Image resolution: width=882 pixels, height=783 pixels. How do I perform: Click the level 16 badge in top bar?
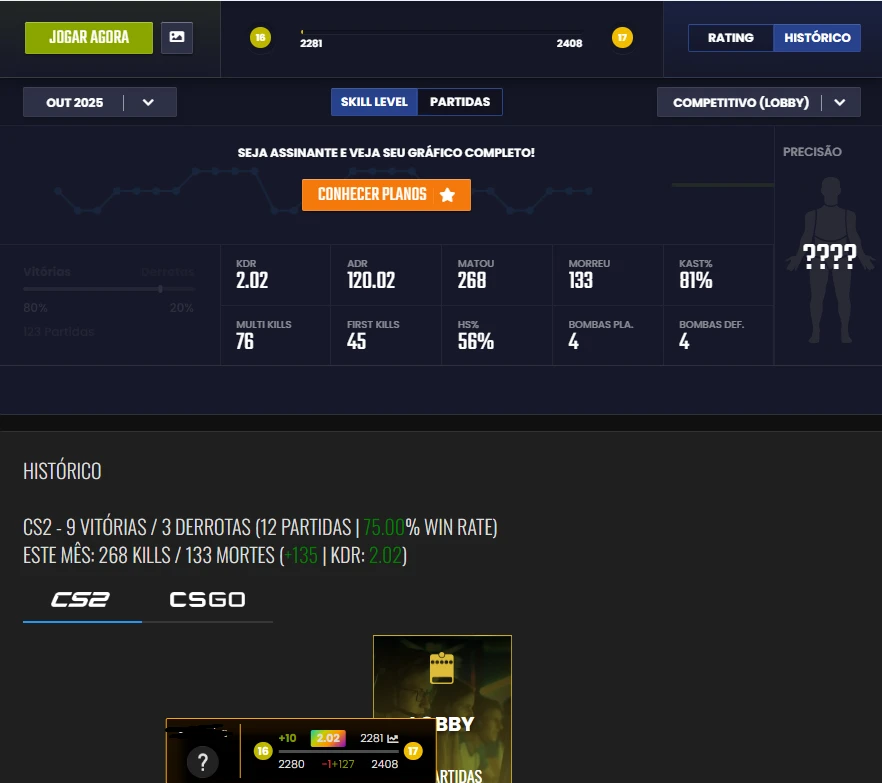[x=260, y=38]
